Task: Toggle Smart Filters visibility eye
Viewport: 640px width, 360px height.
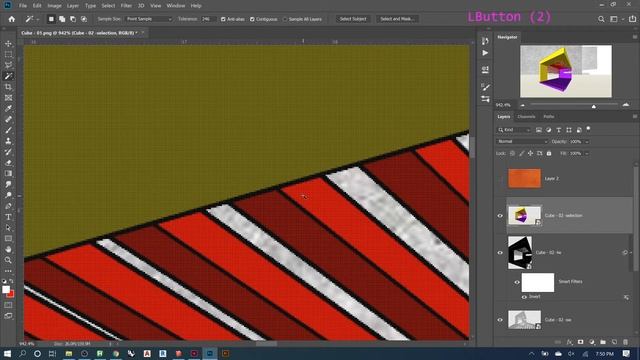Action: [x=517, y=282]
